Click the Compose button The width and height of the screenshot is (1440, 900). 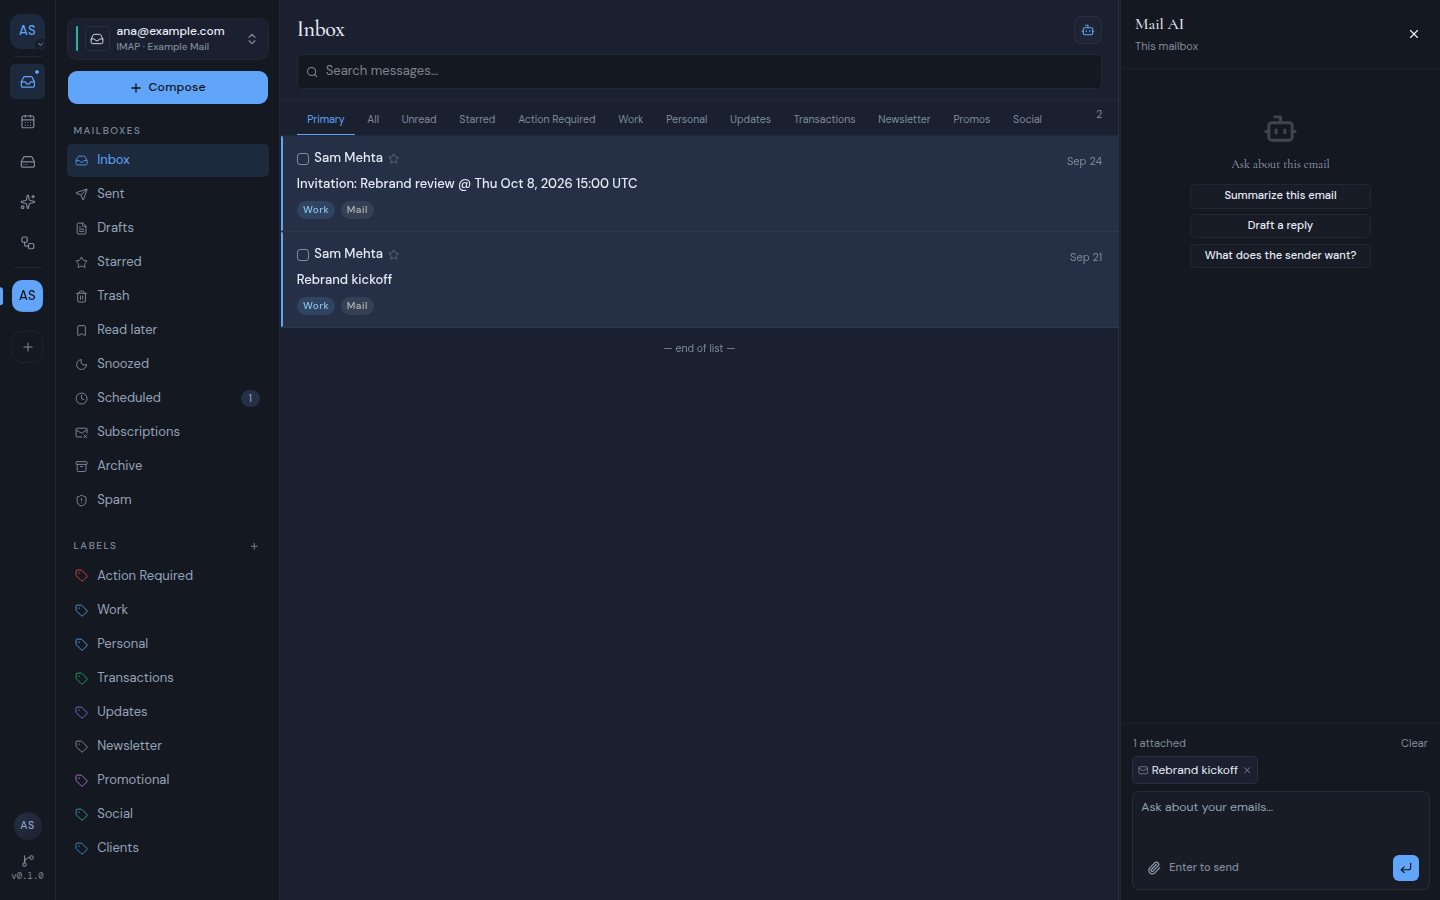[168, 87]
